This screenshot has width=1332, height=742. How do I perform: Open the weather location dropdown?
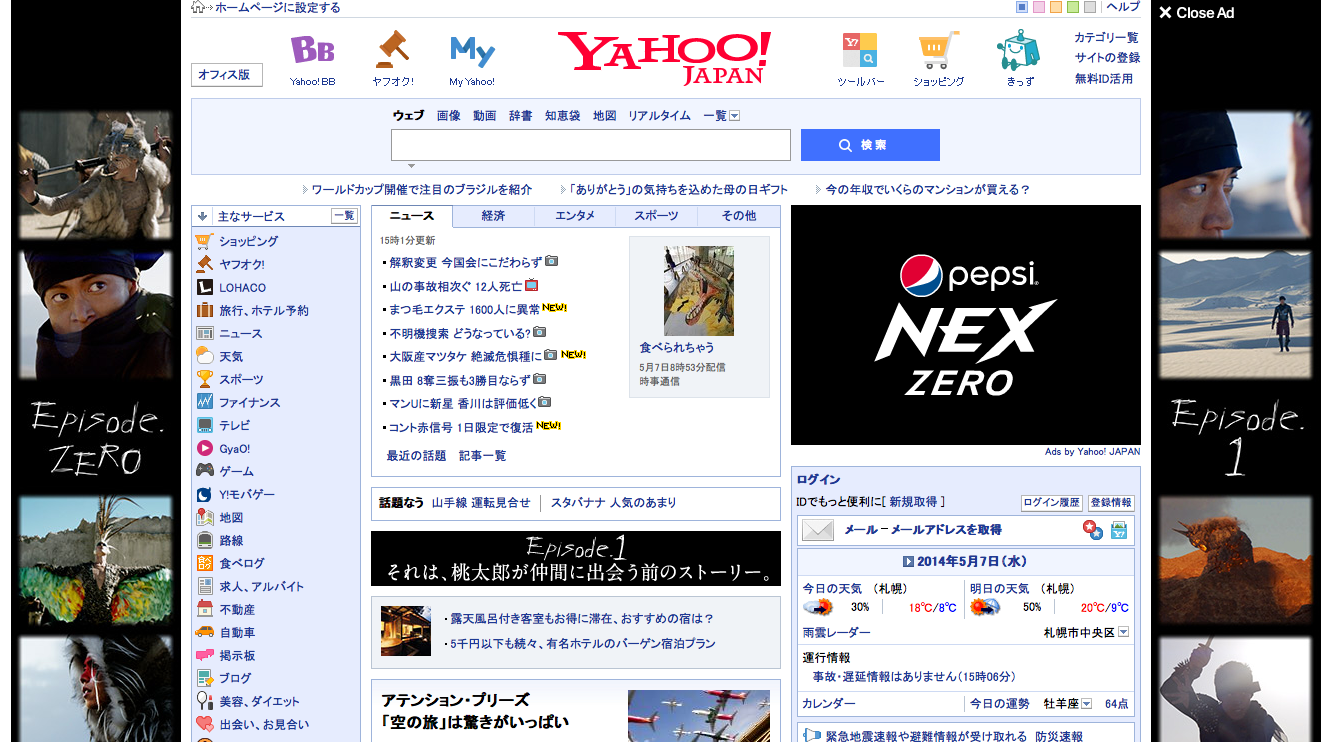coord(1123,632)
